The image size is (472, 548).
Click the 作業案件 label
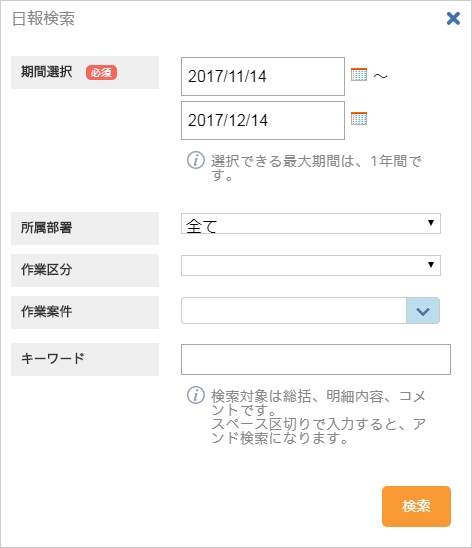point(46,312)
